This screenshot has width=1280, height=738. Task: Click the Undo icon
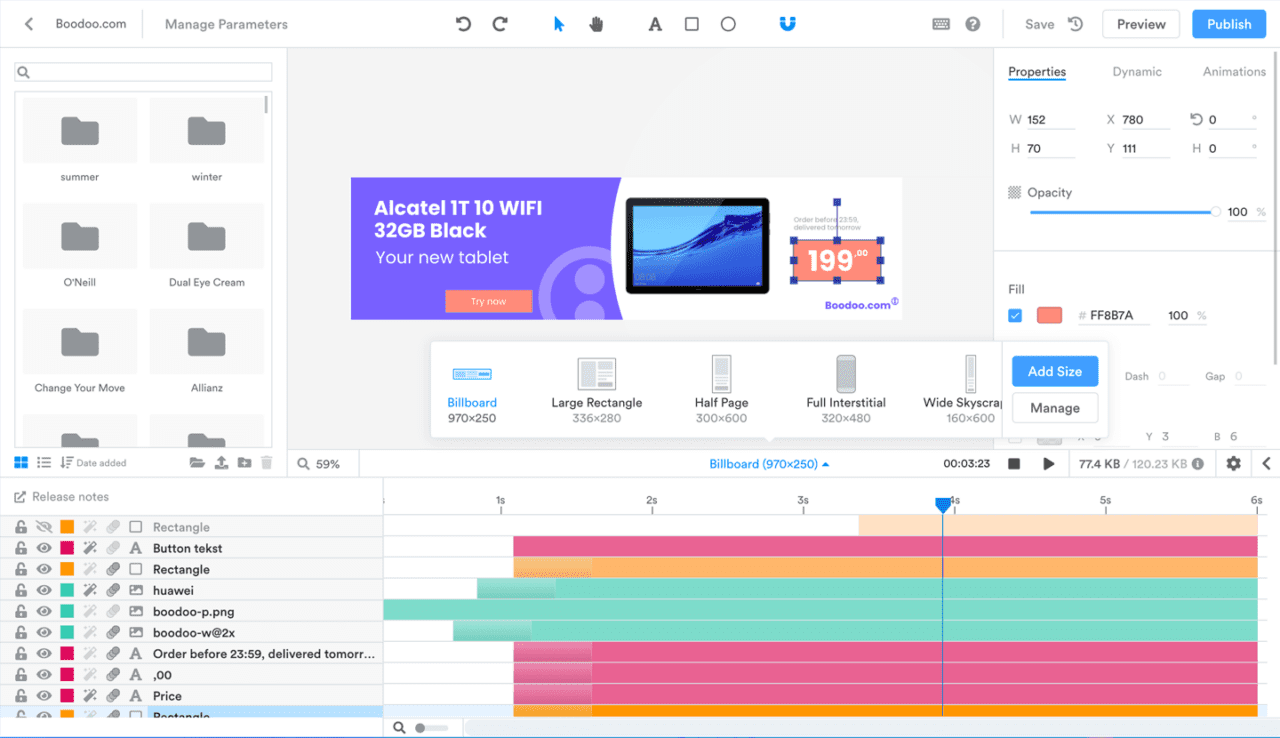coord(462,23)
